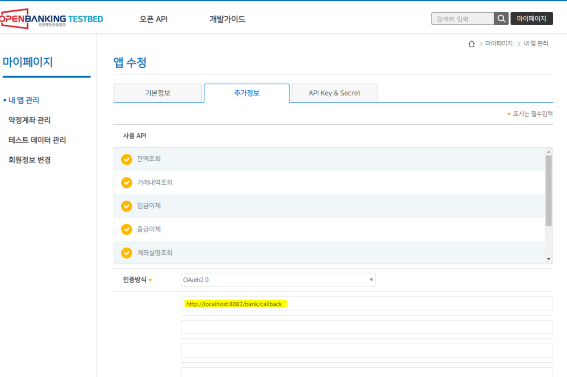Viewport: 567px width, 377px height.
Task: Switch to the 기본정보 tab
Action: 158,93
